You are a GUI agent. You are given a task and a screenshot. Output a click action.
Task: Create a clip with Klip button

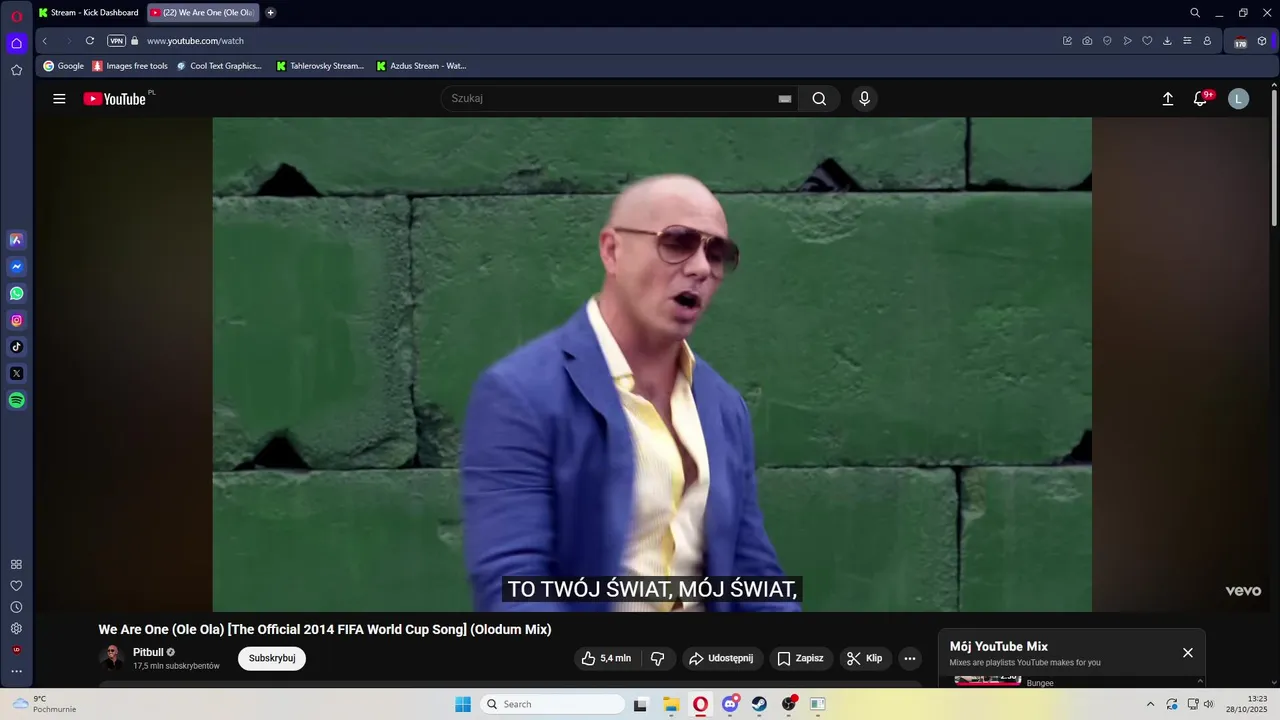pyautogui.click(x=865, y=658)
